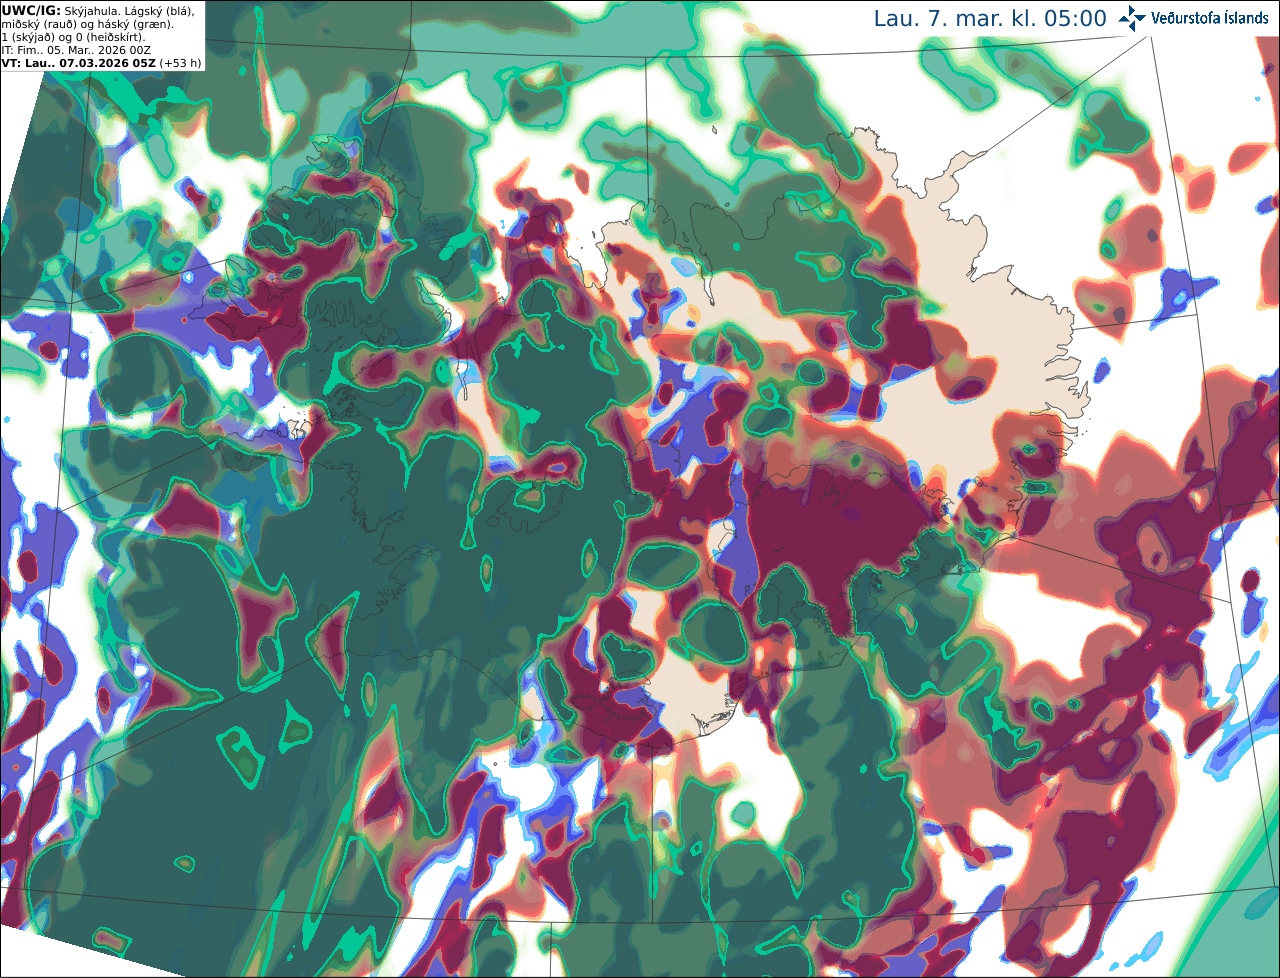The width and height of the screenshot is (1280, 978).
Task: Click the "UWC/IG: Skýjahula. Lágský (blá)," legend line
Action: pyautogui.click(x=98, y=10)
